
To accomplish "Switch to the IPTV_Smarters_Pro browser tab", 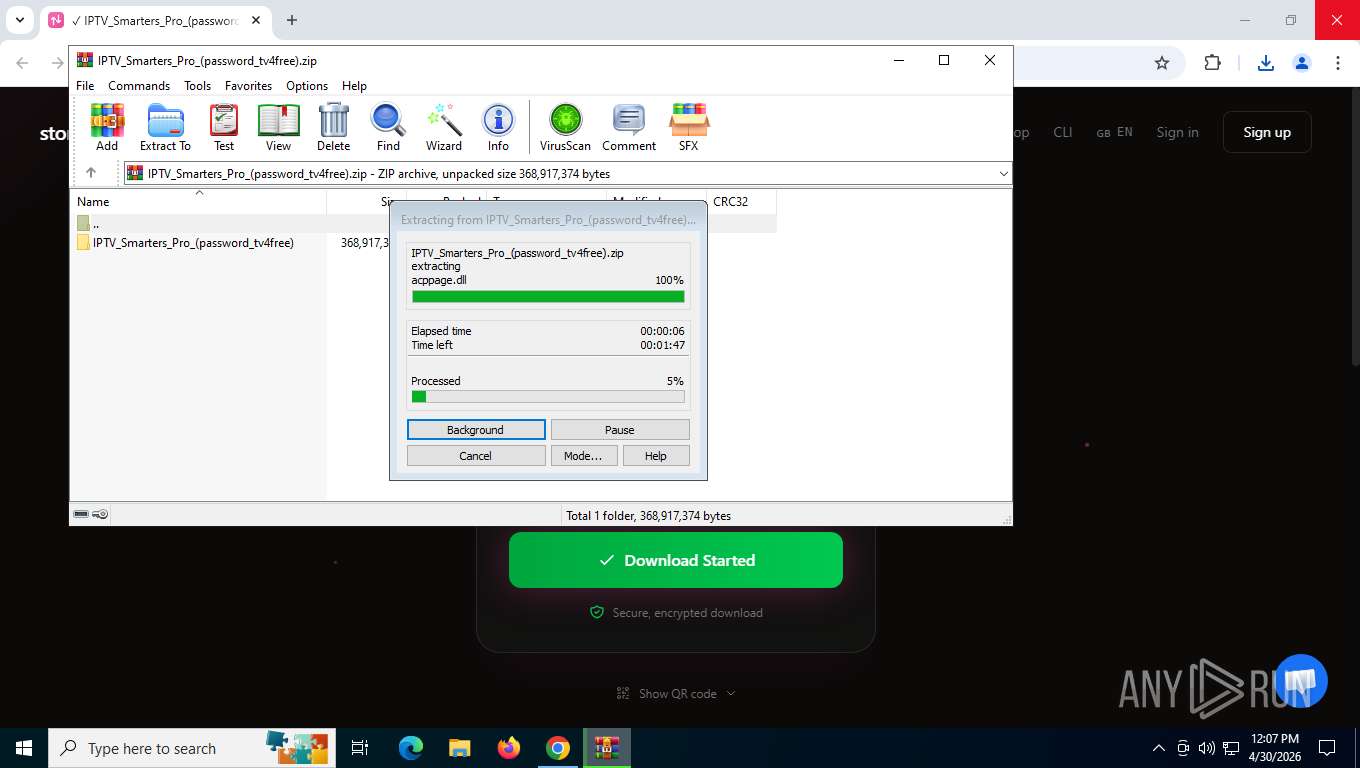I will pos(155,20).
